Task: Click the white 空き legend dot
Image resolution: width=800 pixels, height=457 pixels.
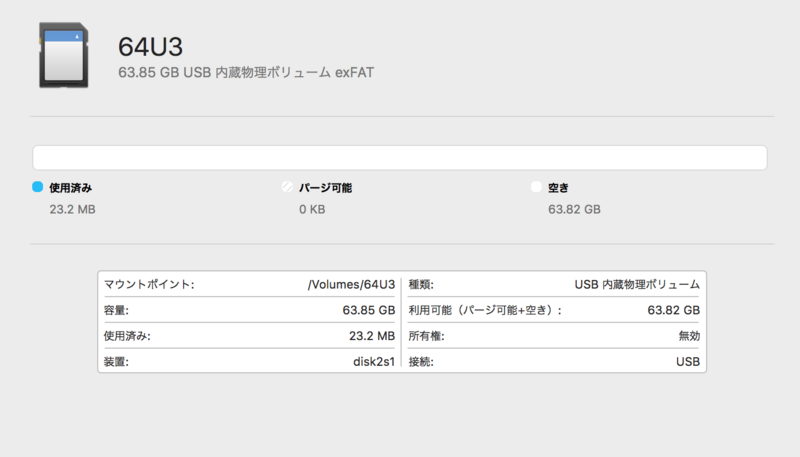Action: click(x=536, y=187)
